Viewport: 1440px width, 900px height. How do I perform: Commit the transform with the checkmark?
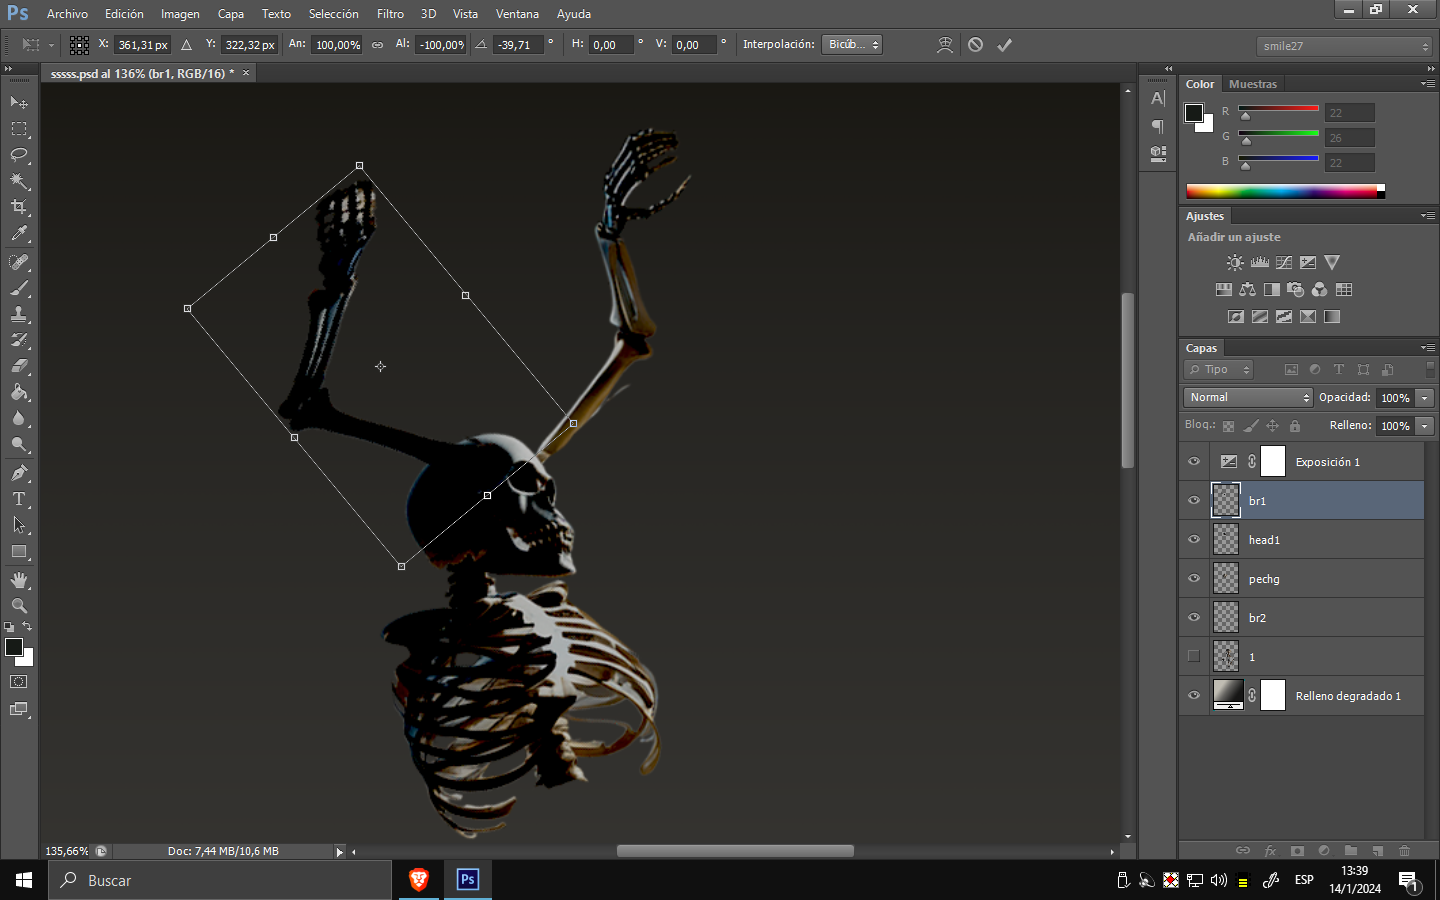tap(1005, 45)
